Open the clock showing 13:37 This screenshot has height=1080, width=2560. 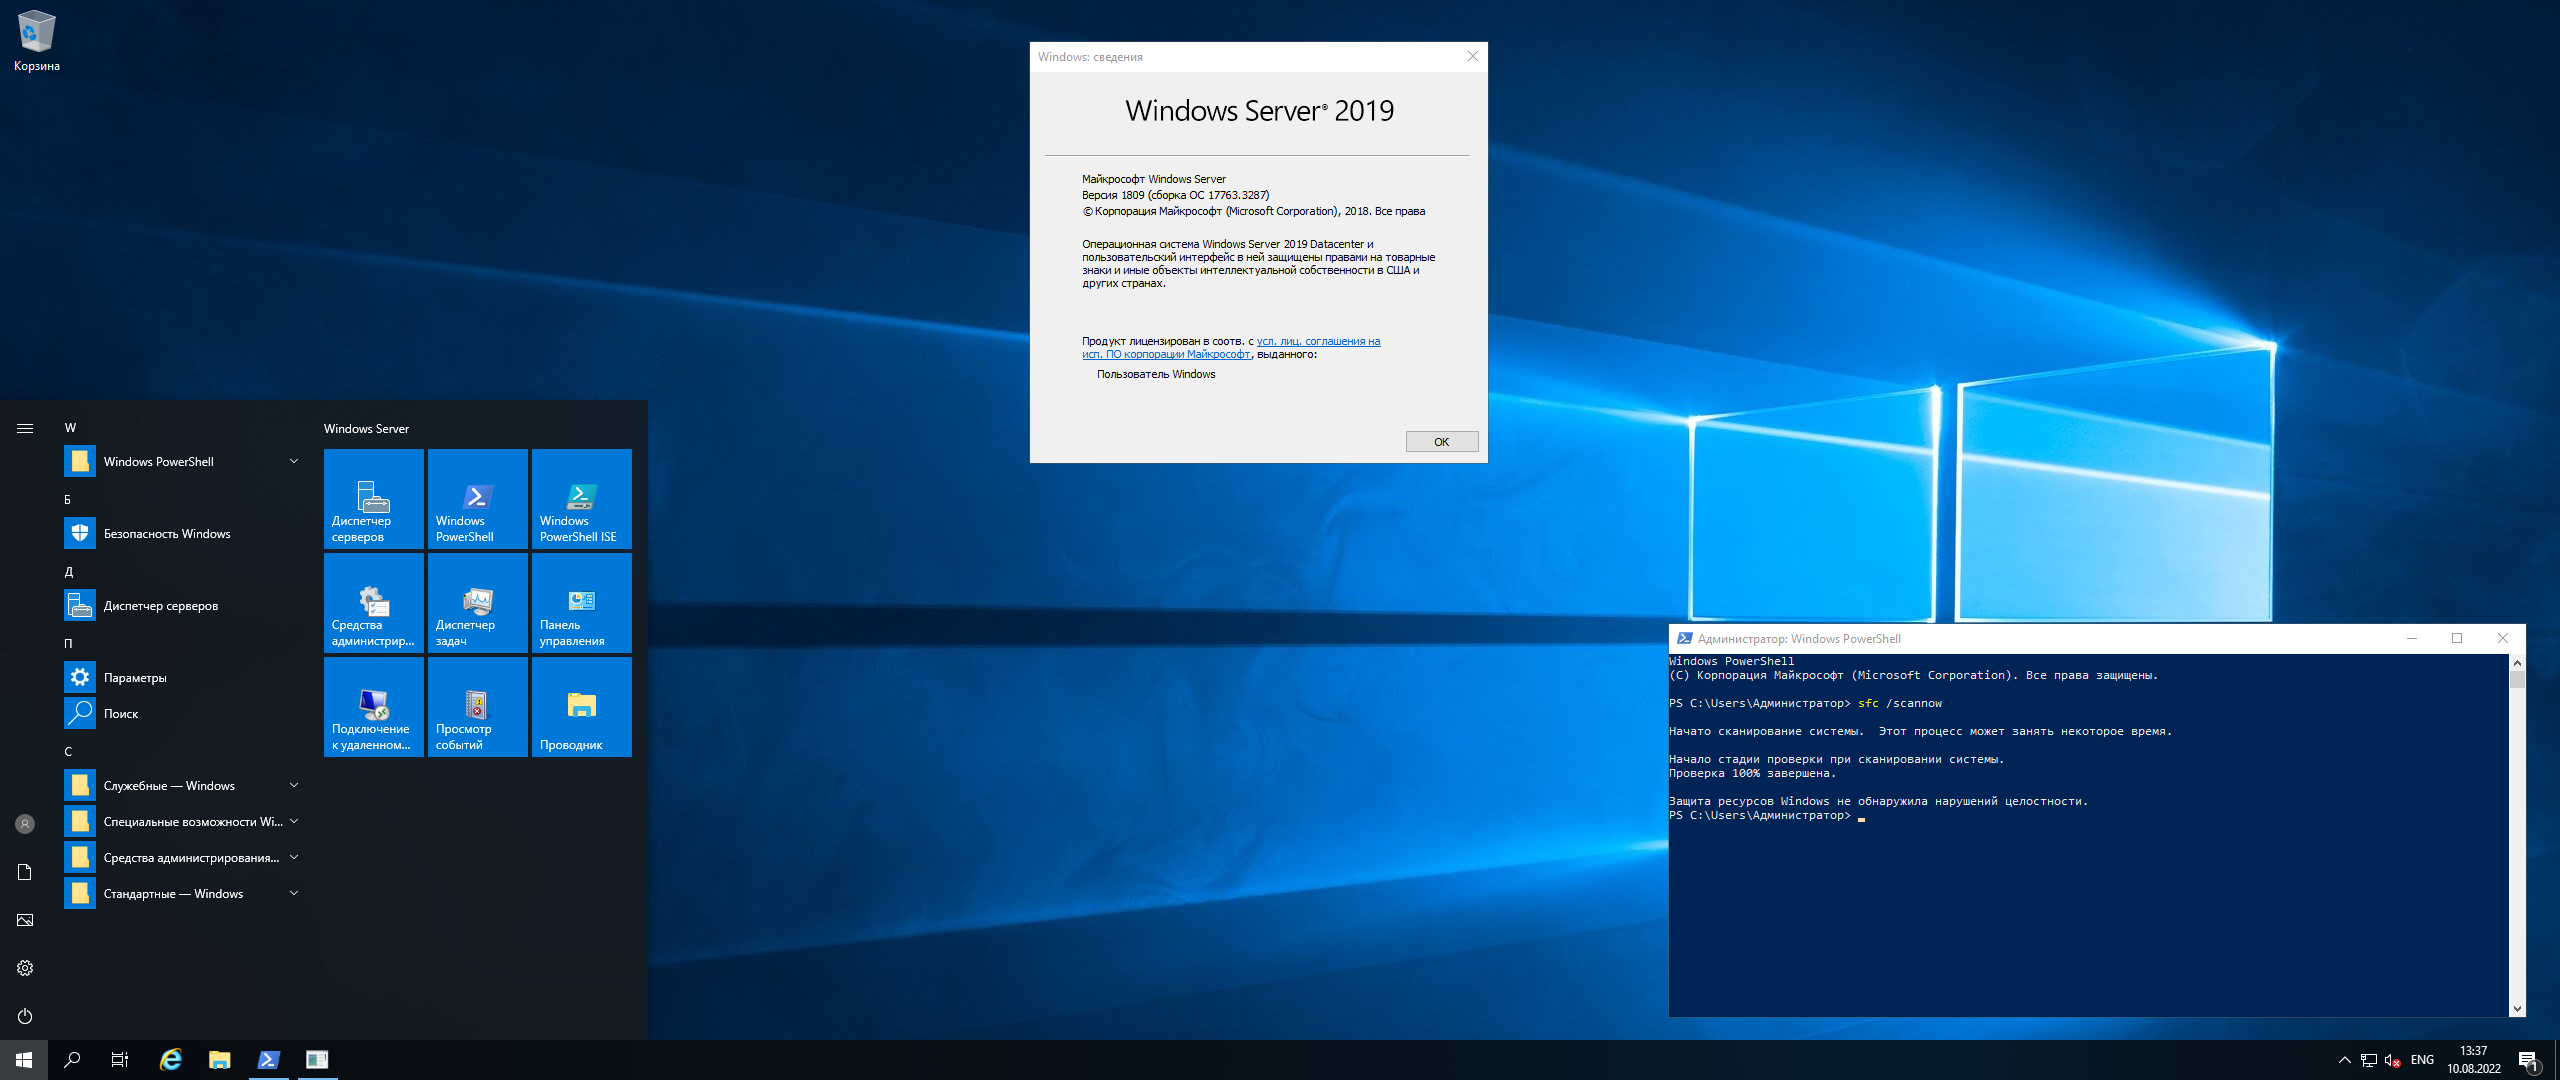tap(2474, 1060)
